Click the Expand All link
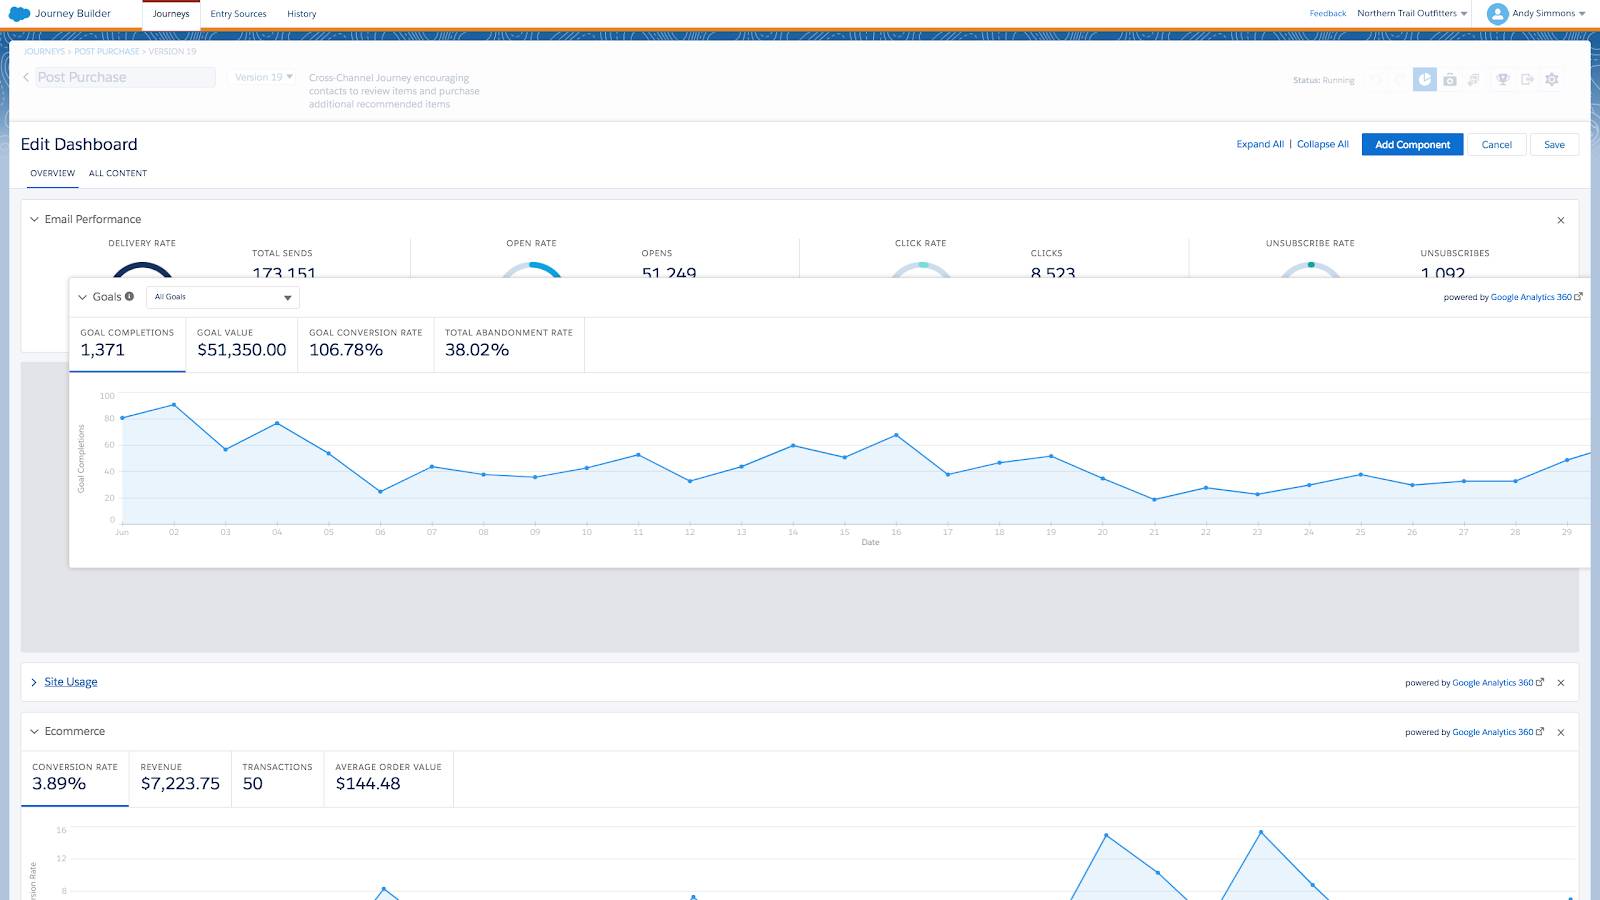Image resolution: width=1600 pixels, height=900 pixels. (1260, 145)
